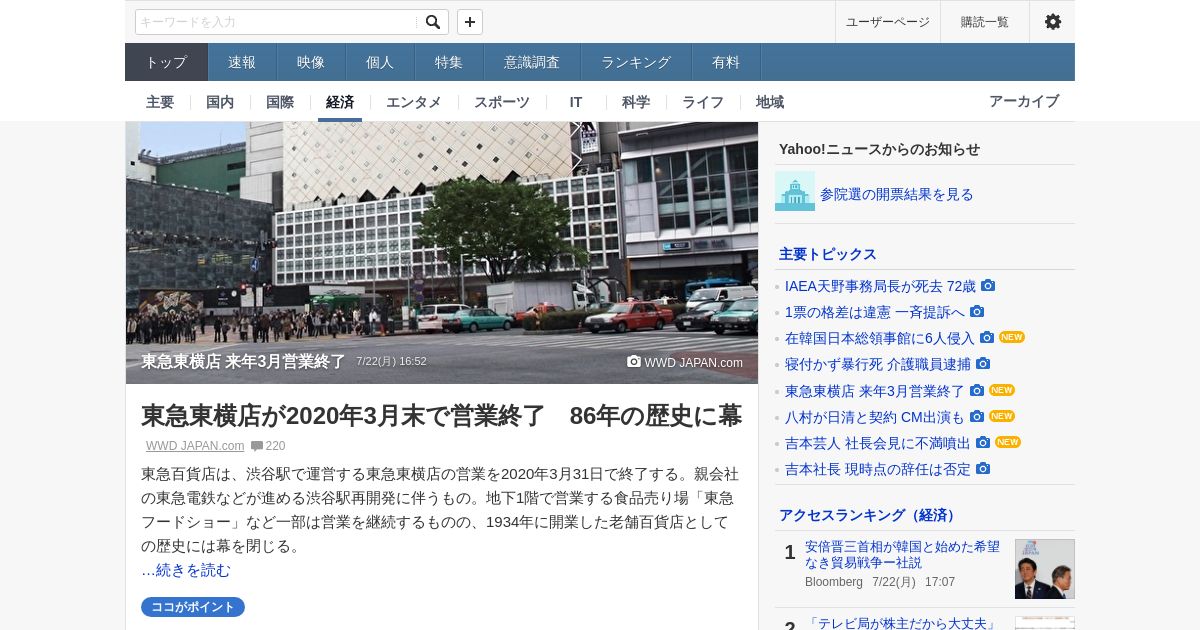Open 参院選の開票結果を見る link

click(897, 194)
